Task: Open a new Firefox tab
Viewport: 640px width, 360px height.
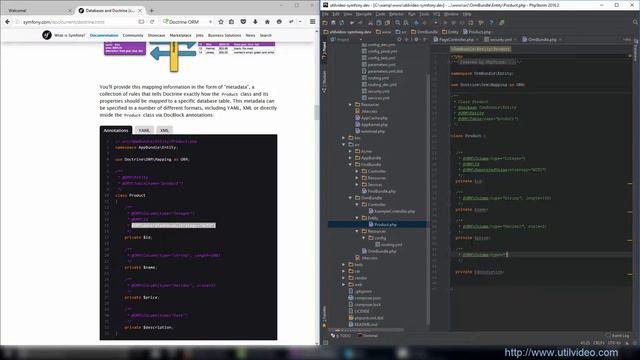Action: point(152,10)
